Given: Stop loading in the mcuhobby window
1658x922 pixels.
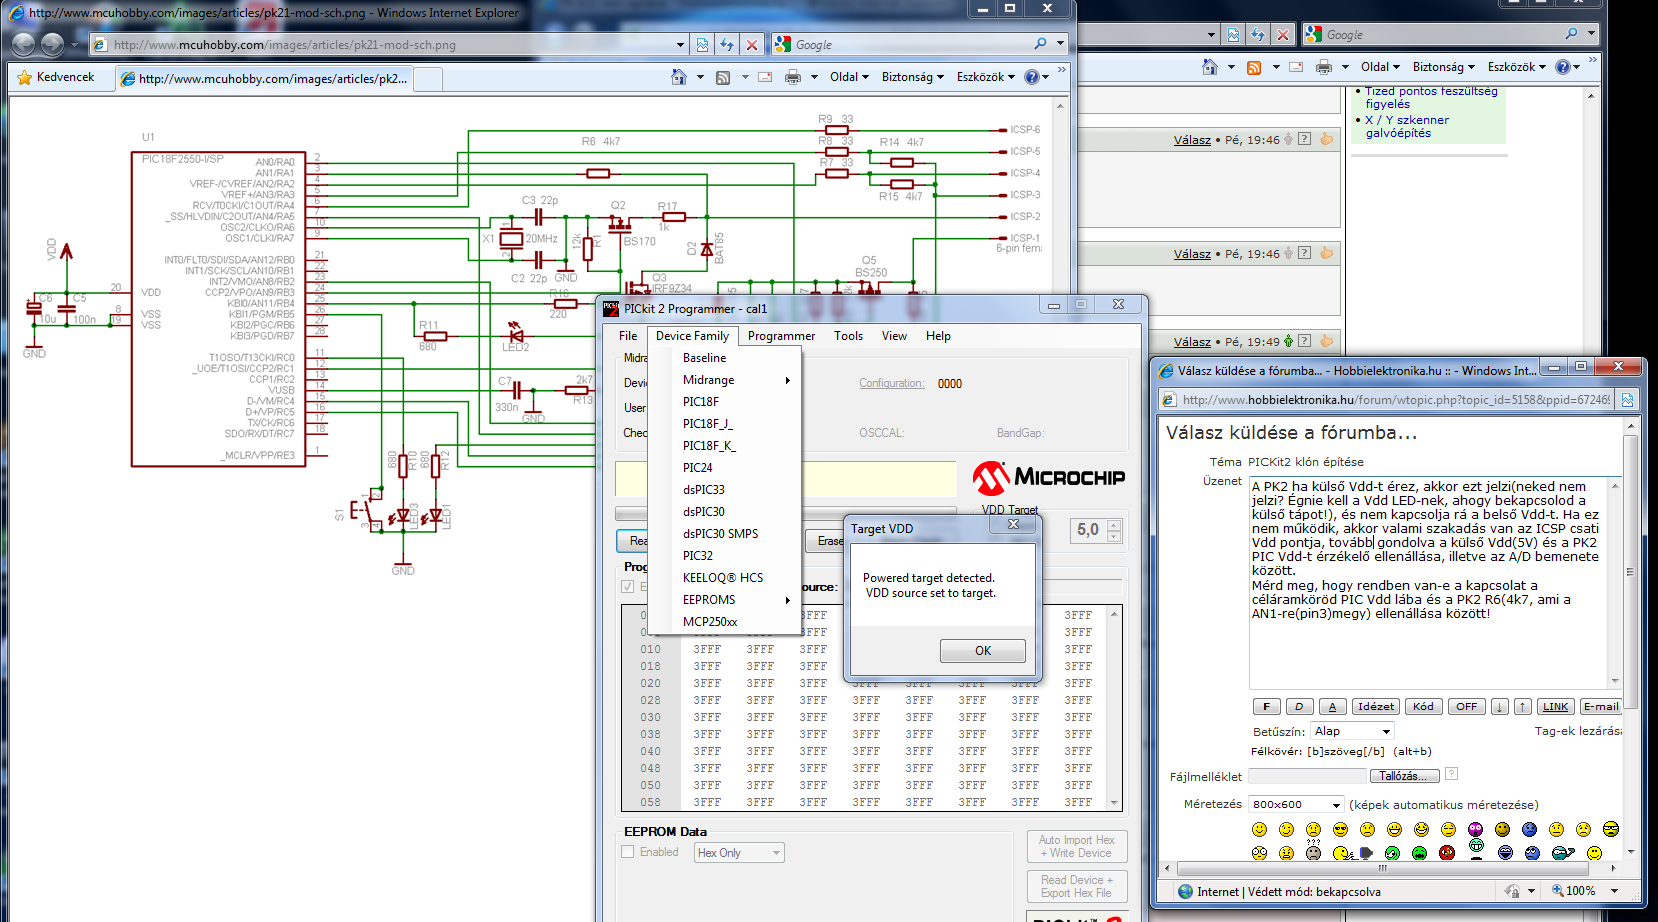Looking at the screenshot, I should pyautogui.click(x=752, y=44).
